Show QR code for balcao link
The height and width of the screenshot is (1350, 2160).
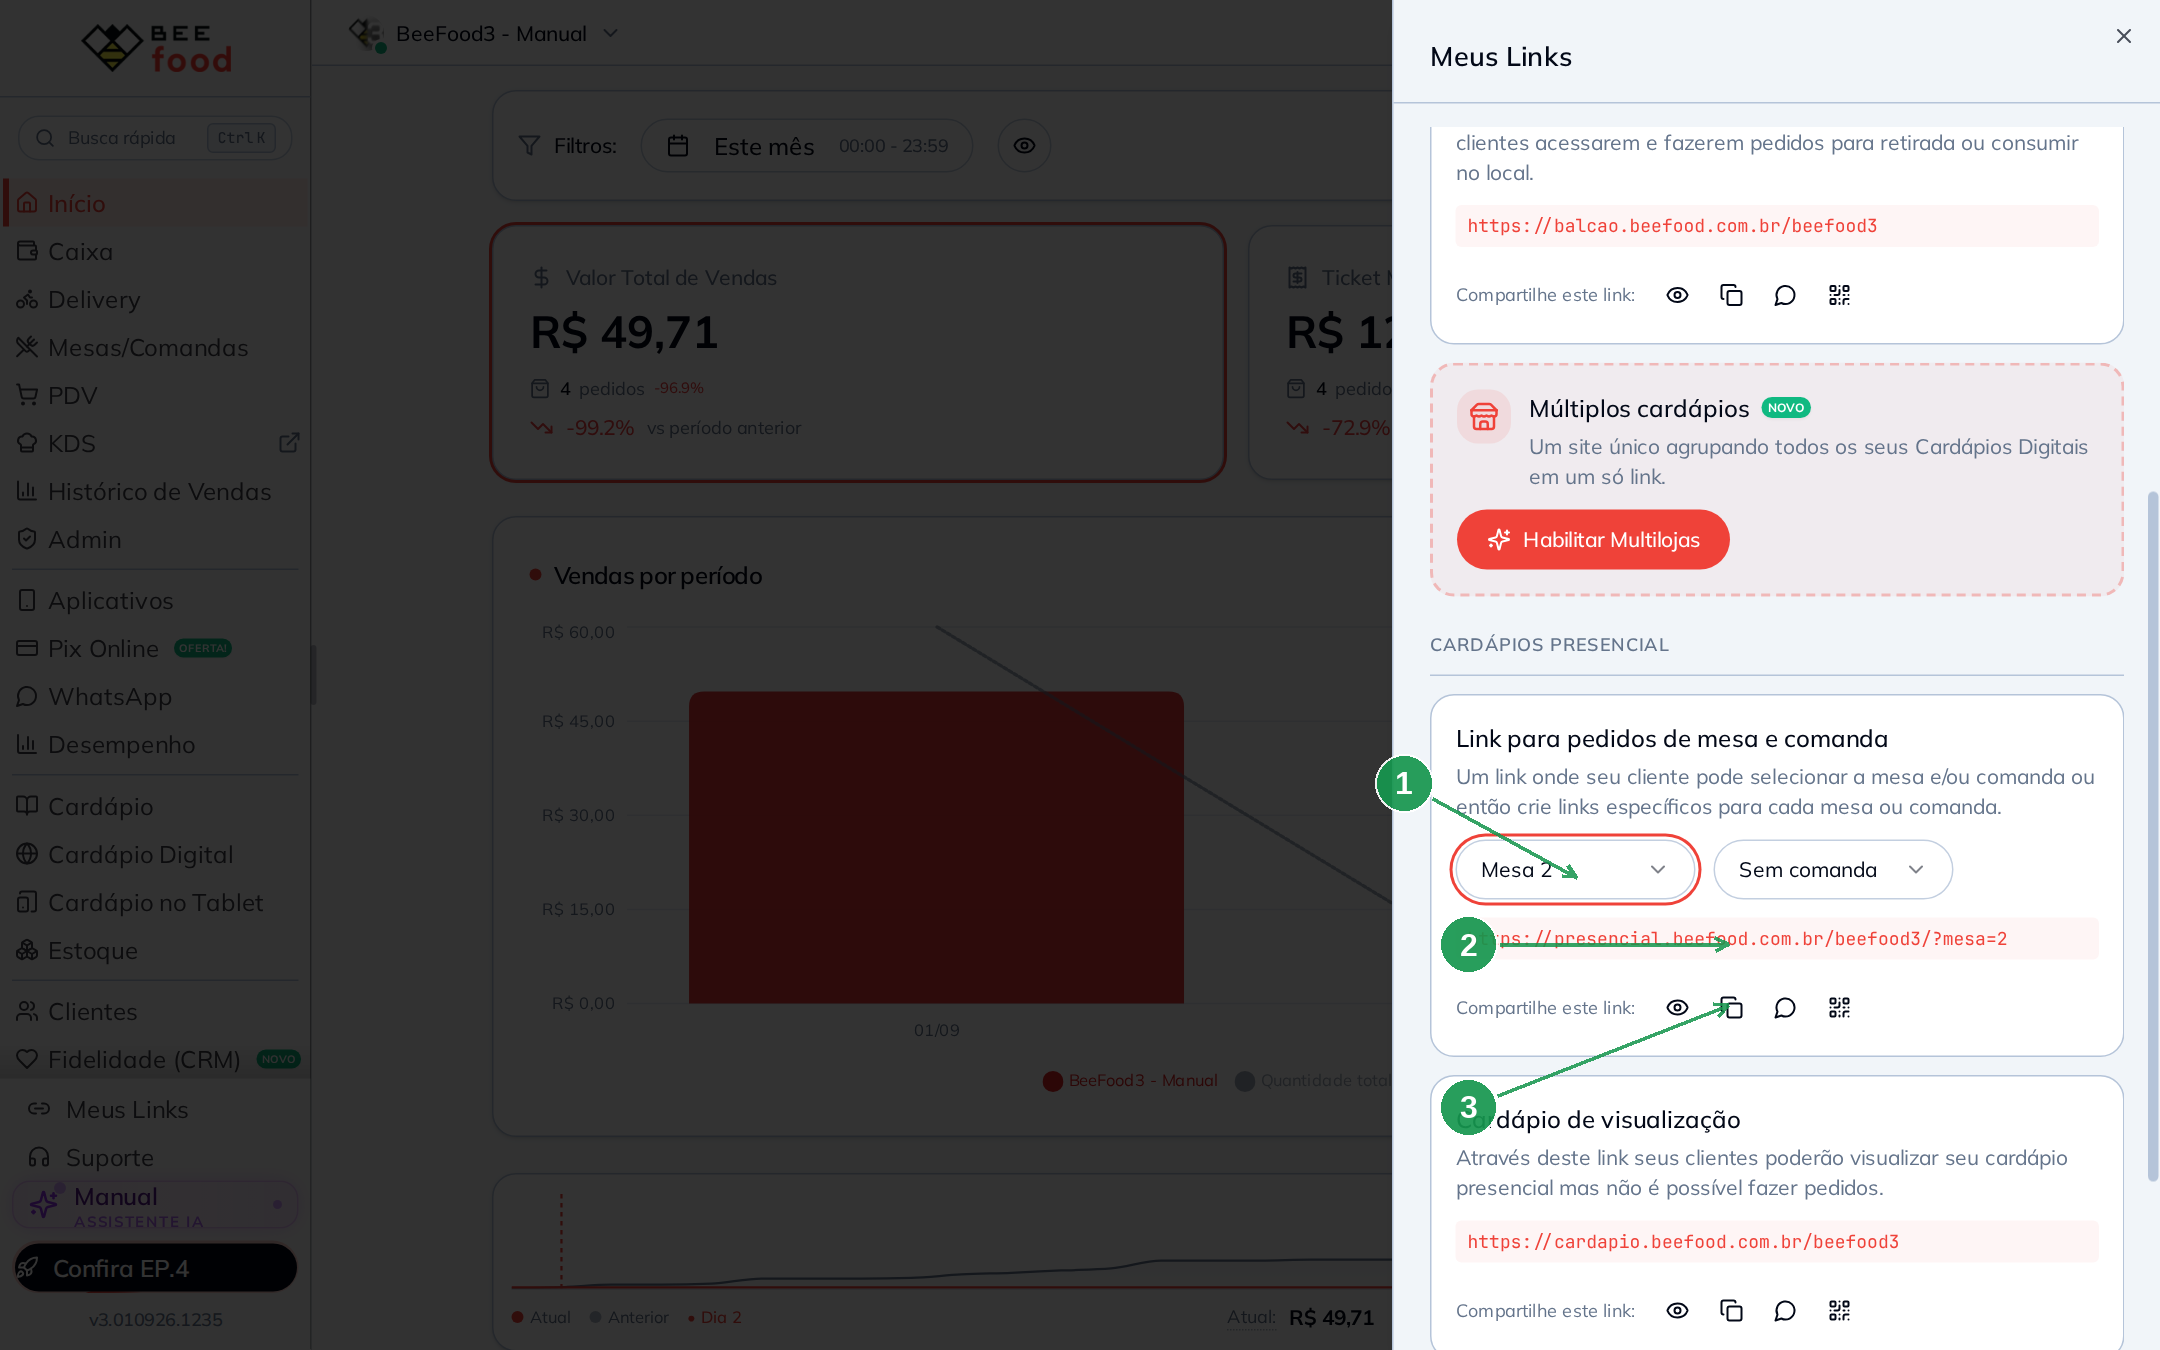1839,295
